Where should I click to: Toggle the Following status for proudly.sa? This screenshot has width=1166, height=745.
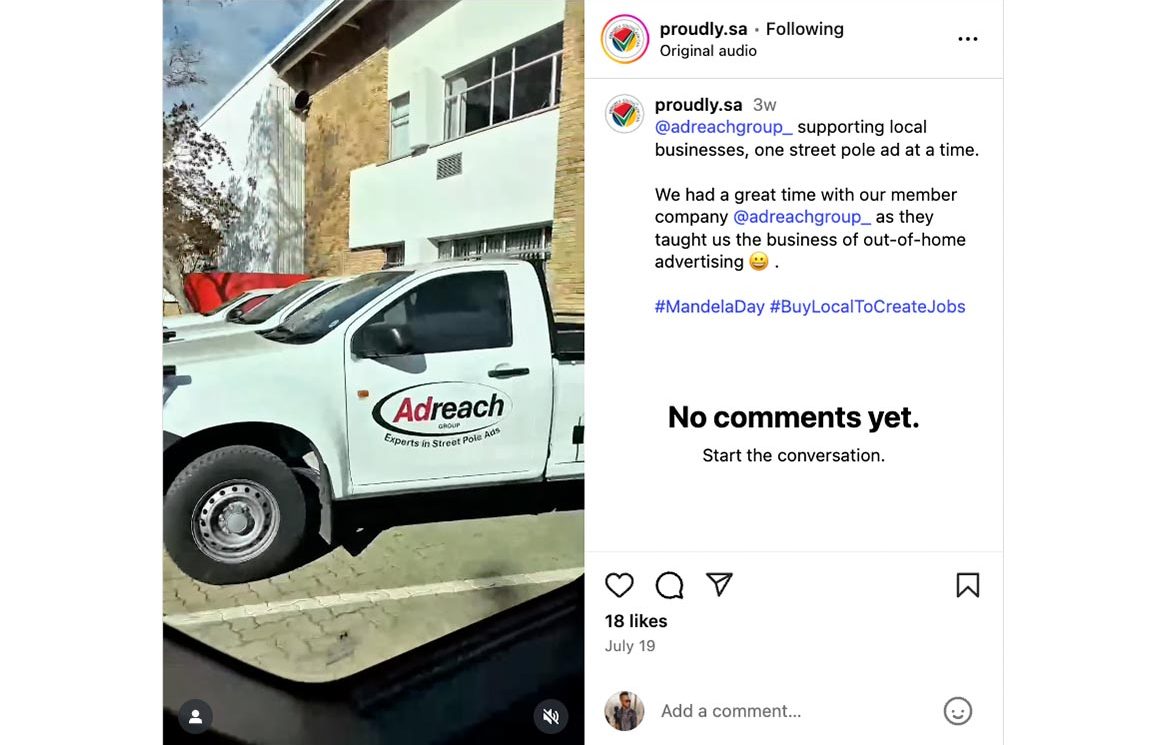coord(805,29)
